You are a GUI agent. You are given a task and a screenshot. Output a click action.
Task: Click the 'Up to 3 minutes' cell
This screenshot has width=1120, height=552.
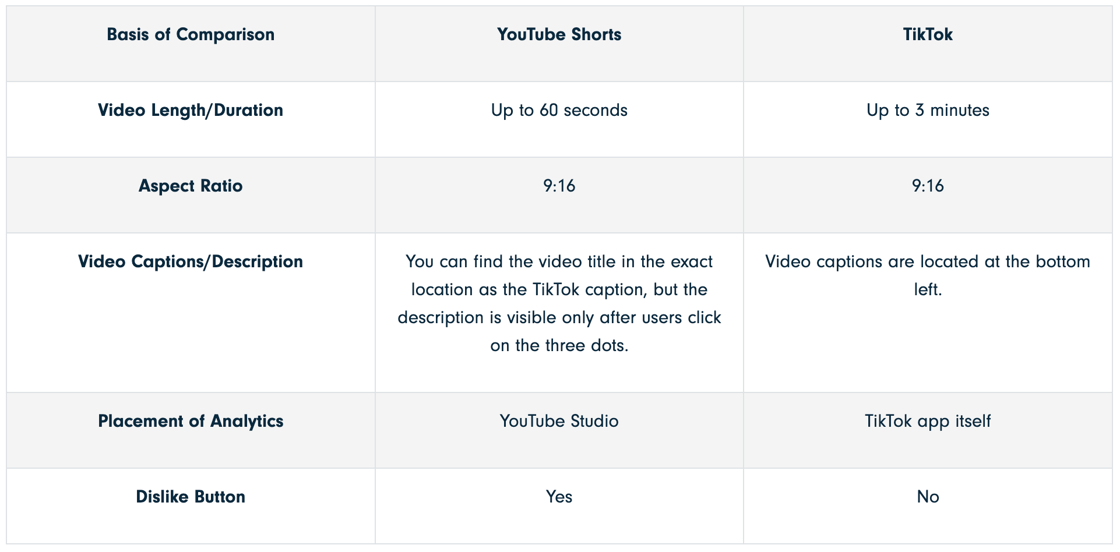[927, 111]
